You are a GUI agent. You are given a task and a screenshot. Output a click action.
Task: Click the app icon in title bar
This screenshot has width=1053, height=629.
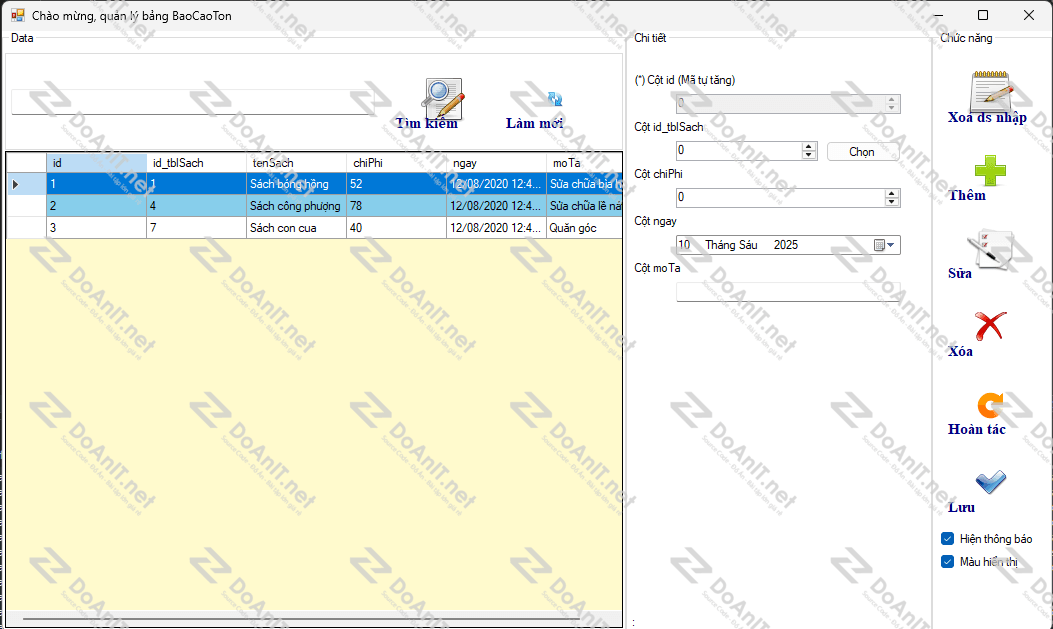pos(17,15)
